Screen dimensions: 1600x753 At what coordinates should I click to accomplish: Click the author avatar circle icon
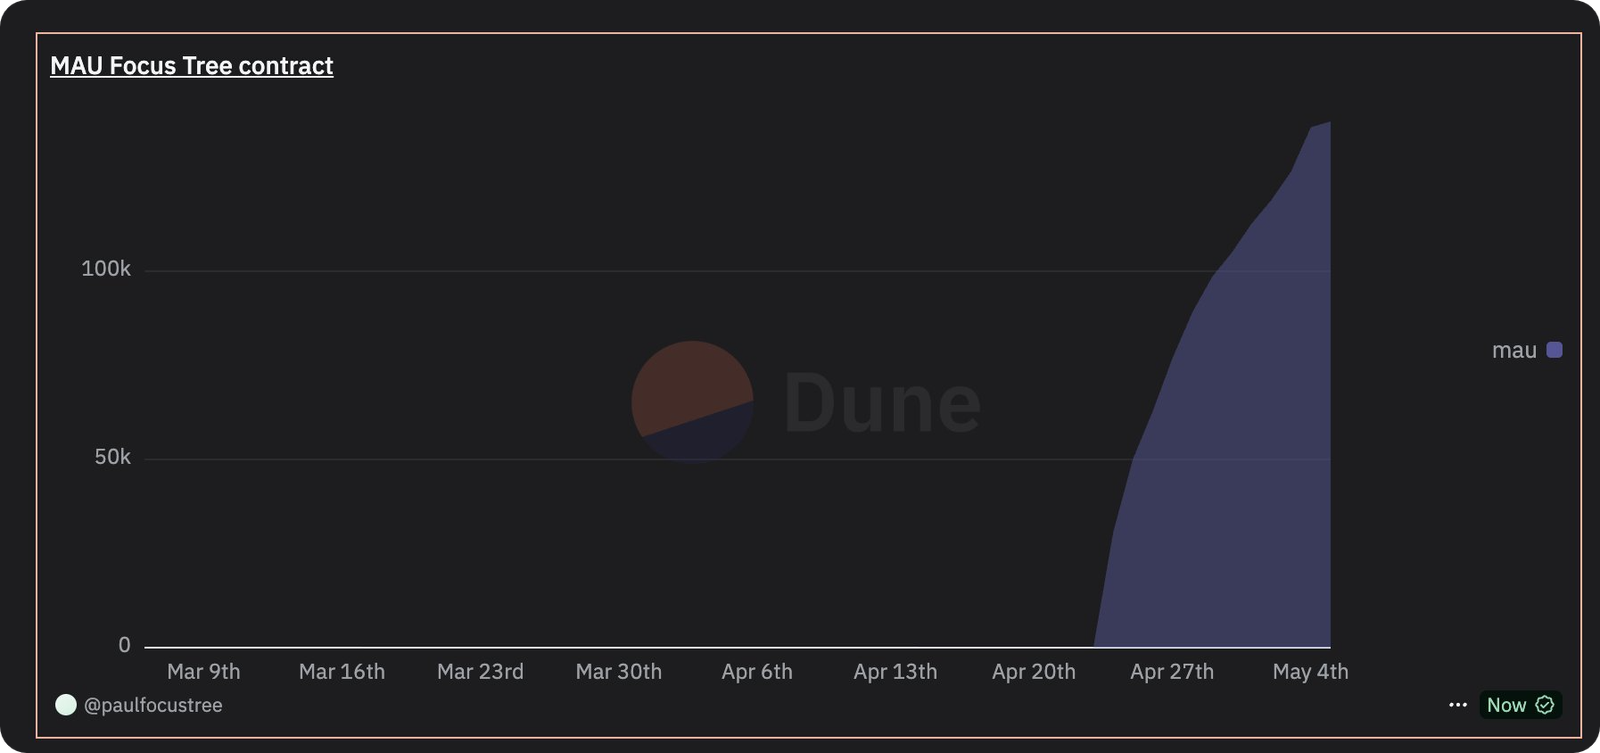(x=66, y=705)
